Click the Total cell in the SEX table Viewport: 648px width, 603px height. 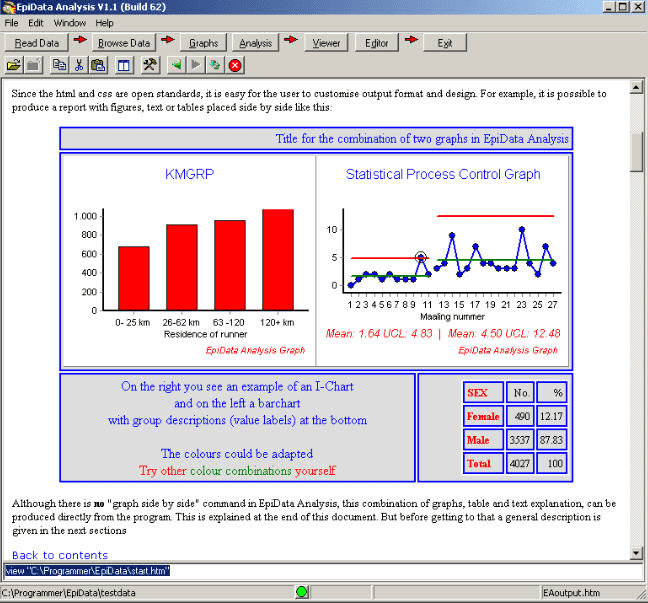pos(483,463)
